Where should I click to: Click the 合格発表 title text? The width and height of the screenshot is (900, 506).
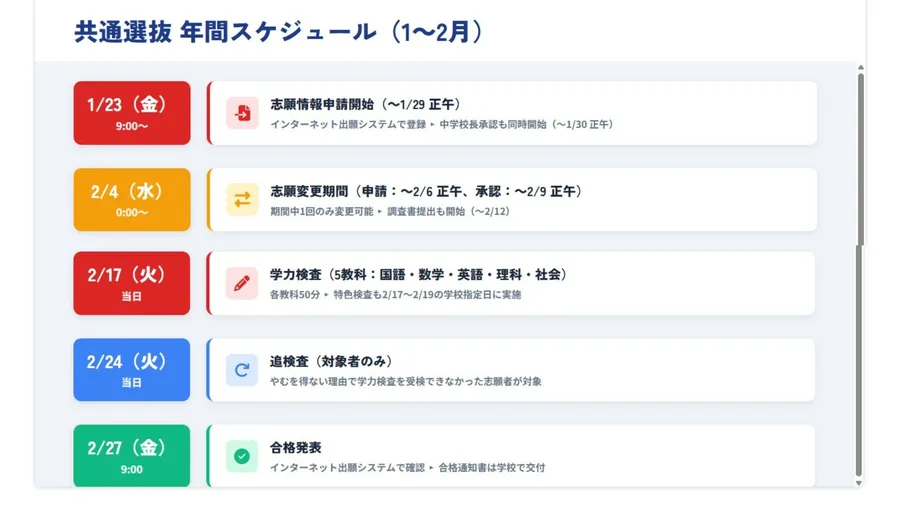tap(295, 448)
